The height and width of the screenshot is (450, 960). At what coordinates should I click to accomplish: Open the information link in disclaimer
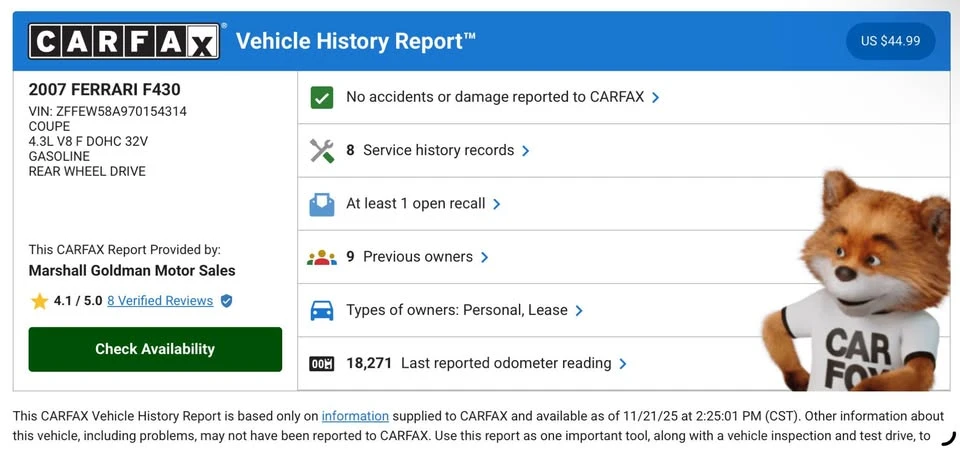[355, 416]
